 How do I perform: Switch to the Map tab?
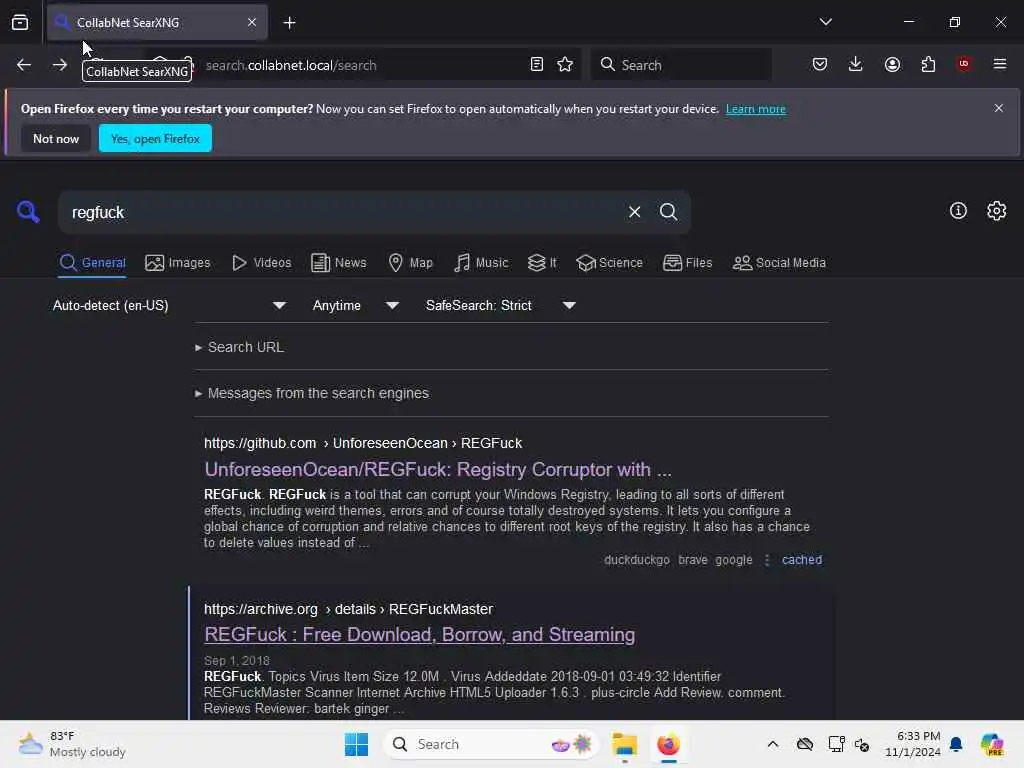point(410,263)
